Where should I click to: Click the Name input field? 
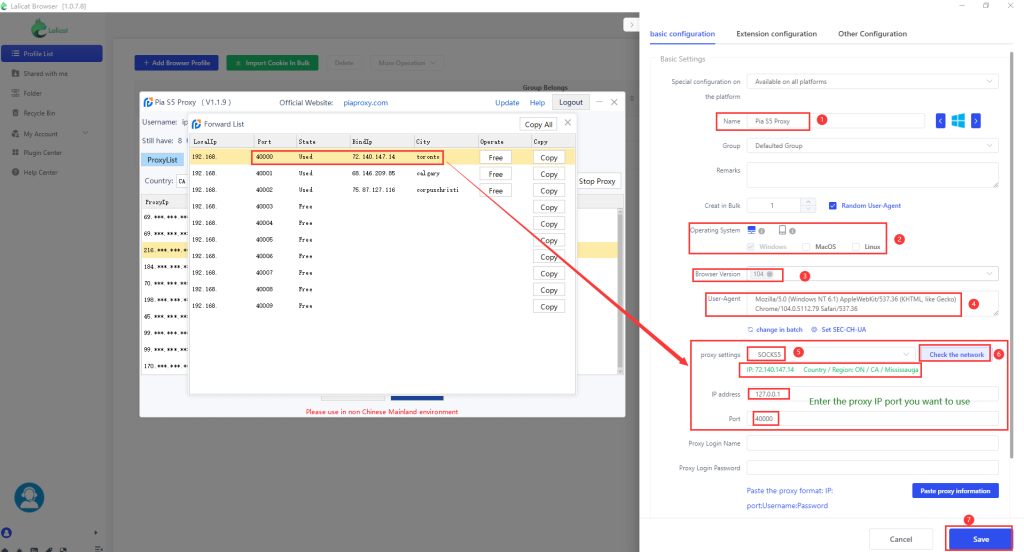836,121
